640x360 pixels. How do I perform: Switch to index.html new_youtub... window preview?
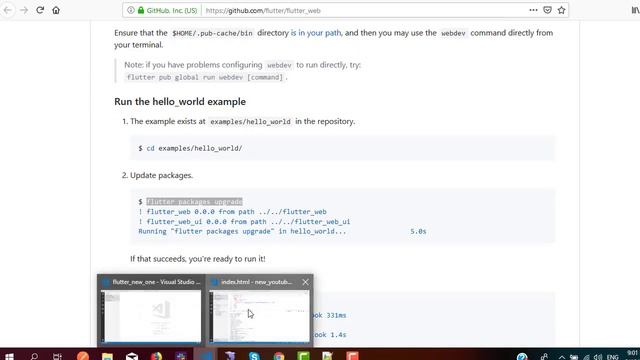[x=259, y=311]
